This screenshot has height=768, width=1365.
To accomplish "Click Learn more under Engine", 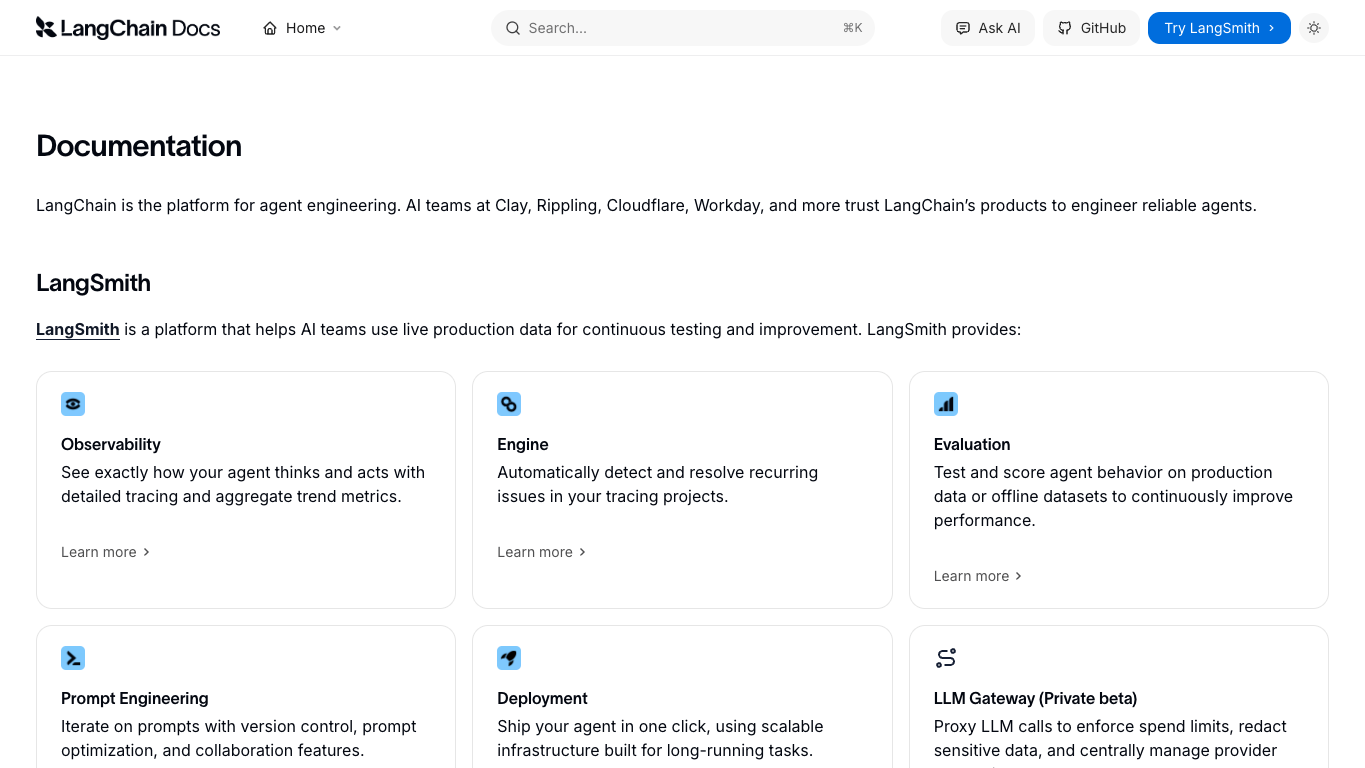I will coord(541,552).
